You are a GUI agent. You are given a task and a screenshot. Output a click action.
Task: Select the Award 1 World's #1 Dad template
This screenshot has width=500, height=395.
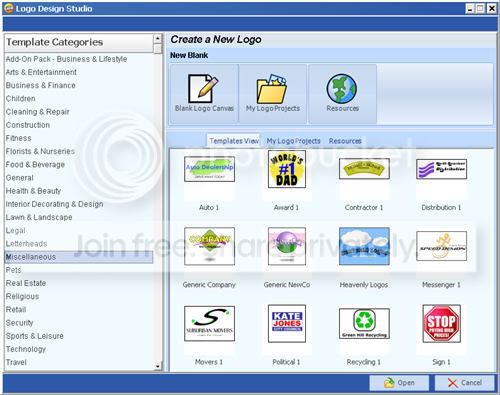287,169
